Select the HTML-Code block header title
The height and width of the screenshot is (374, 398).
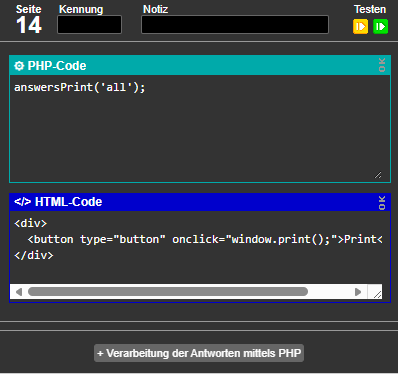click(68, 202)
